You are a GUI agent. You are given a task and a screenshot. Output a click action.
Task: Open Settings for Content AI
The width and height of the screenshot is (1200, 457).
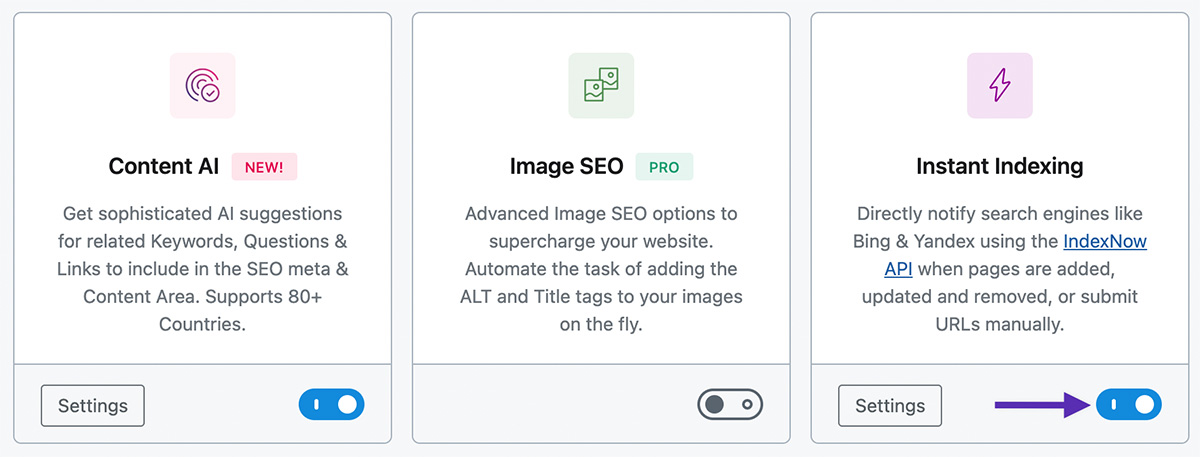point(93,405)
